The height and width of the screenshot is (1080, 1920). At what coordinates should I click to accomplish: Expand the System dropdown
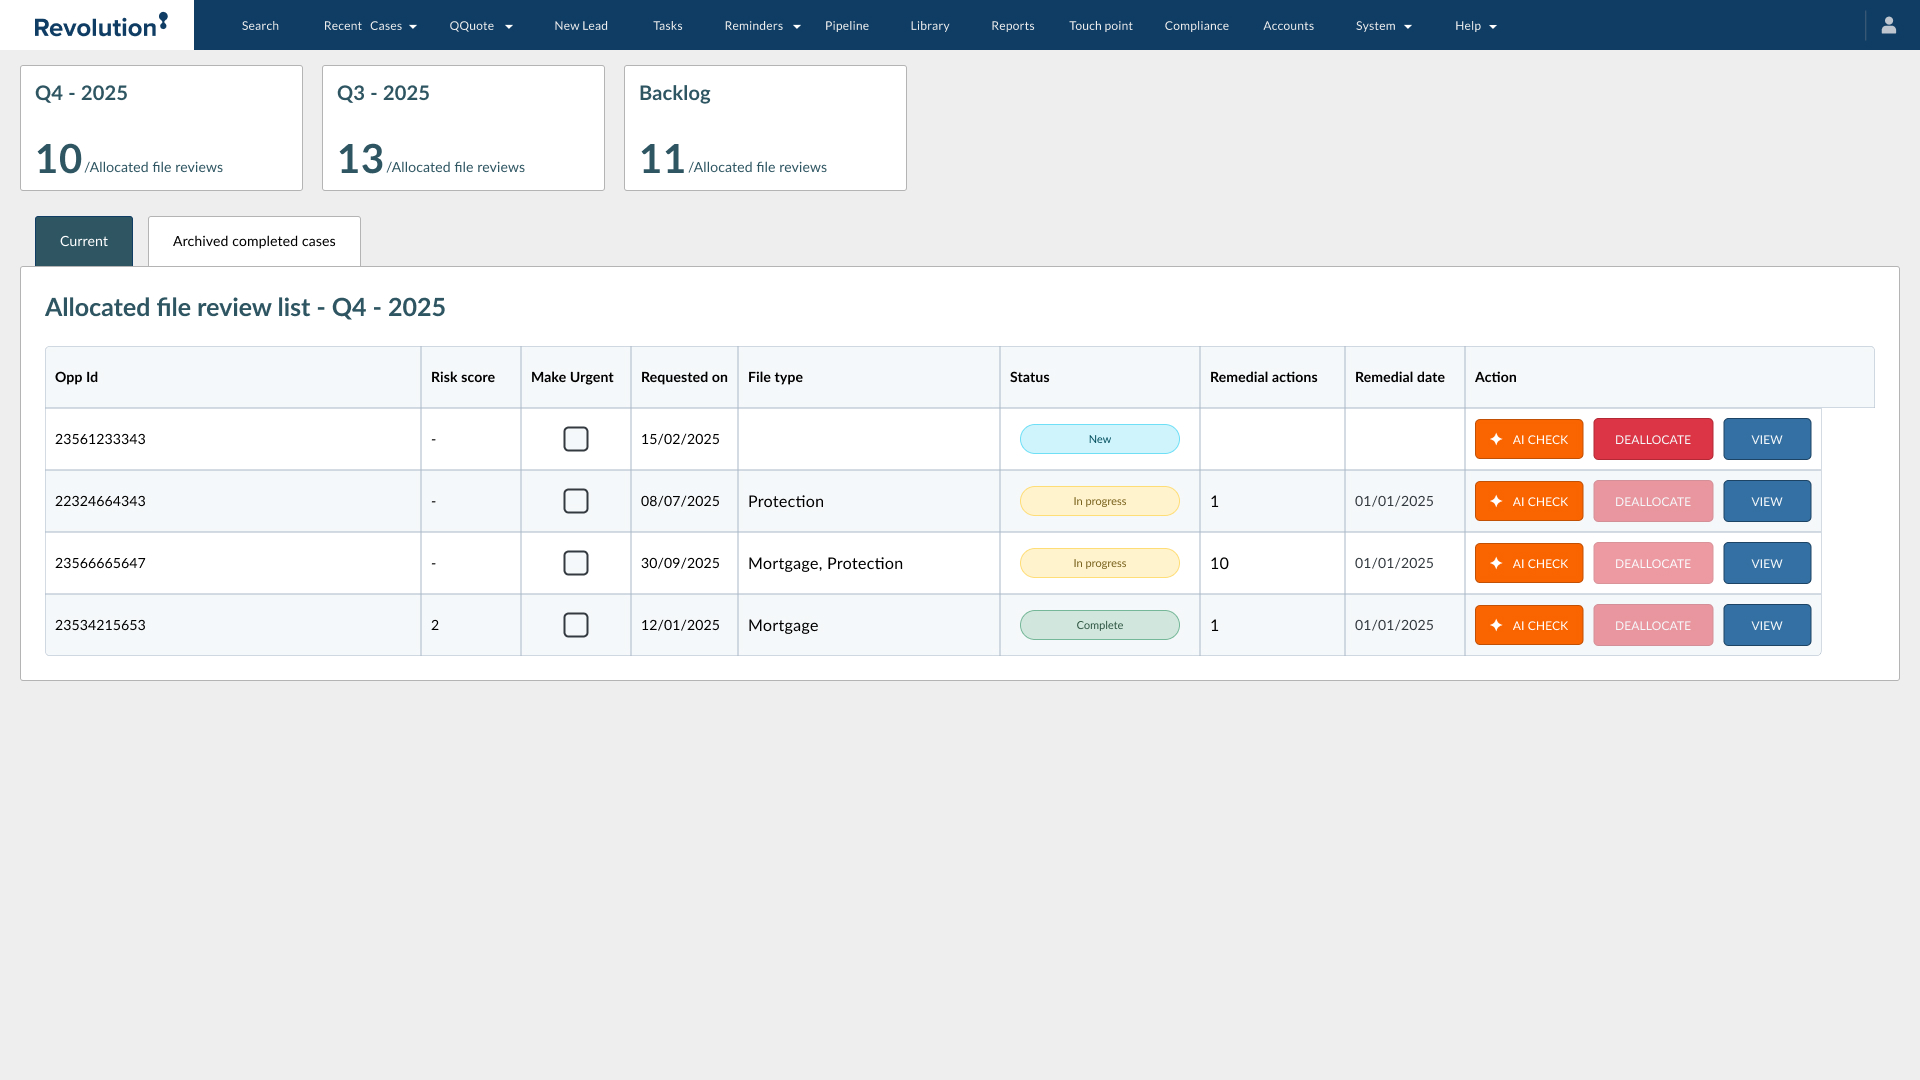coord(1383,25)
